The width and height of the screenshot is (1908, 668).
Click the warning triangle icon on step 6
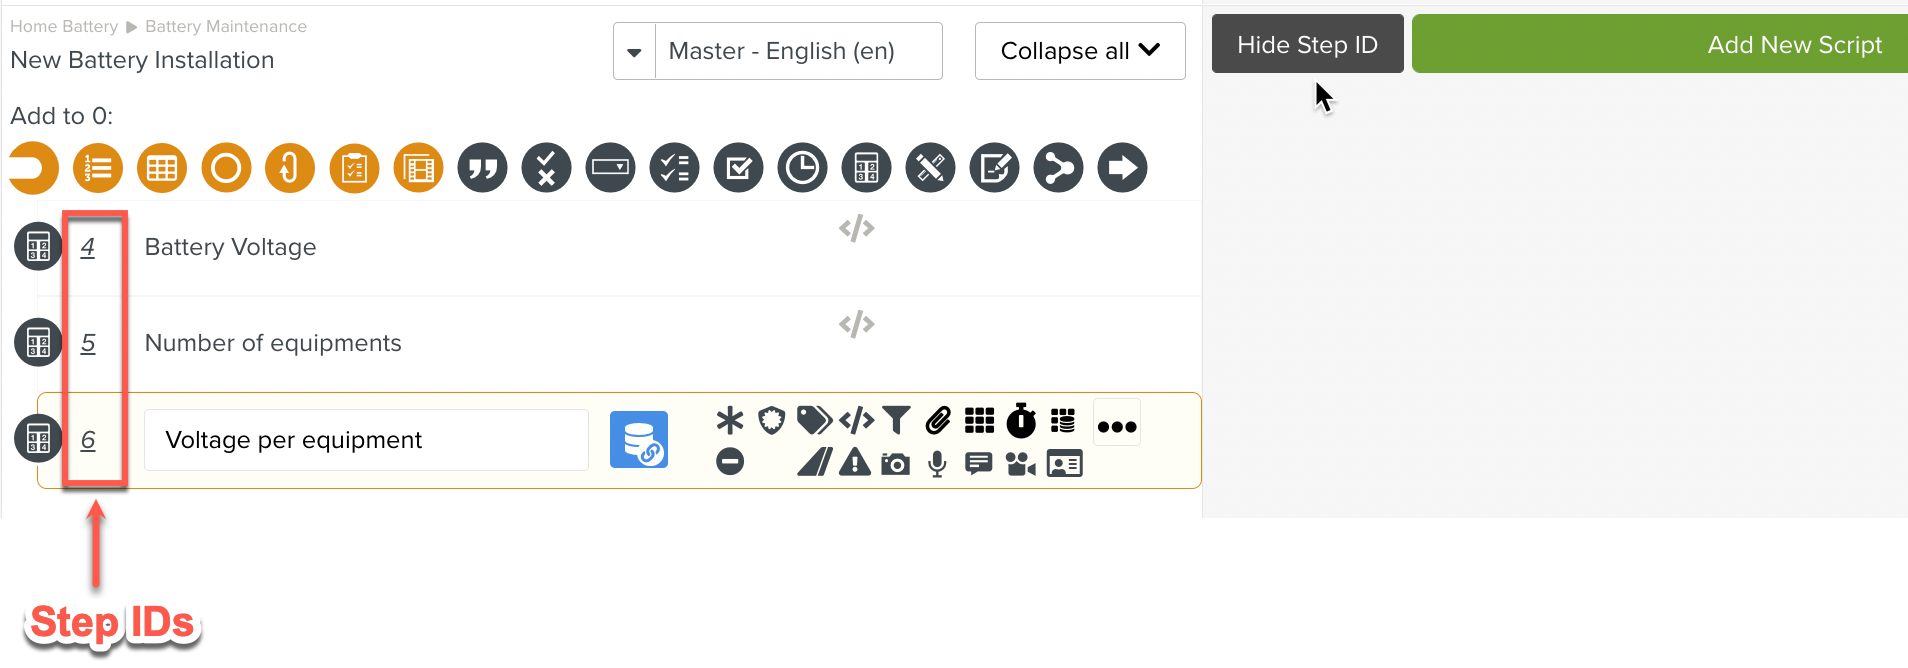pos(854,463)
